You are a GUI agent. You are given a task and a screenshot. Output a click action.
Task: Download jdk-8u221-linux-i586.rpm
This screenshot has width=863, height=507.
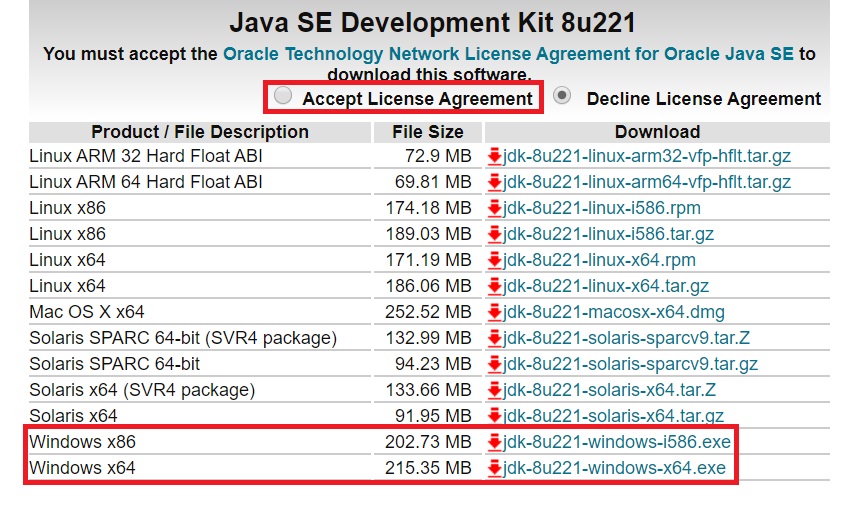point(602,208)
